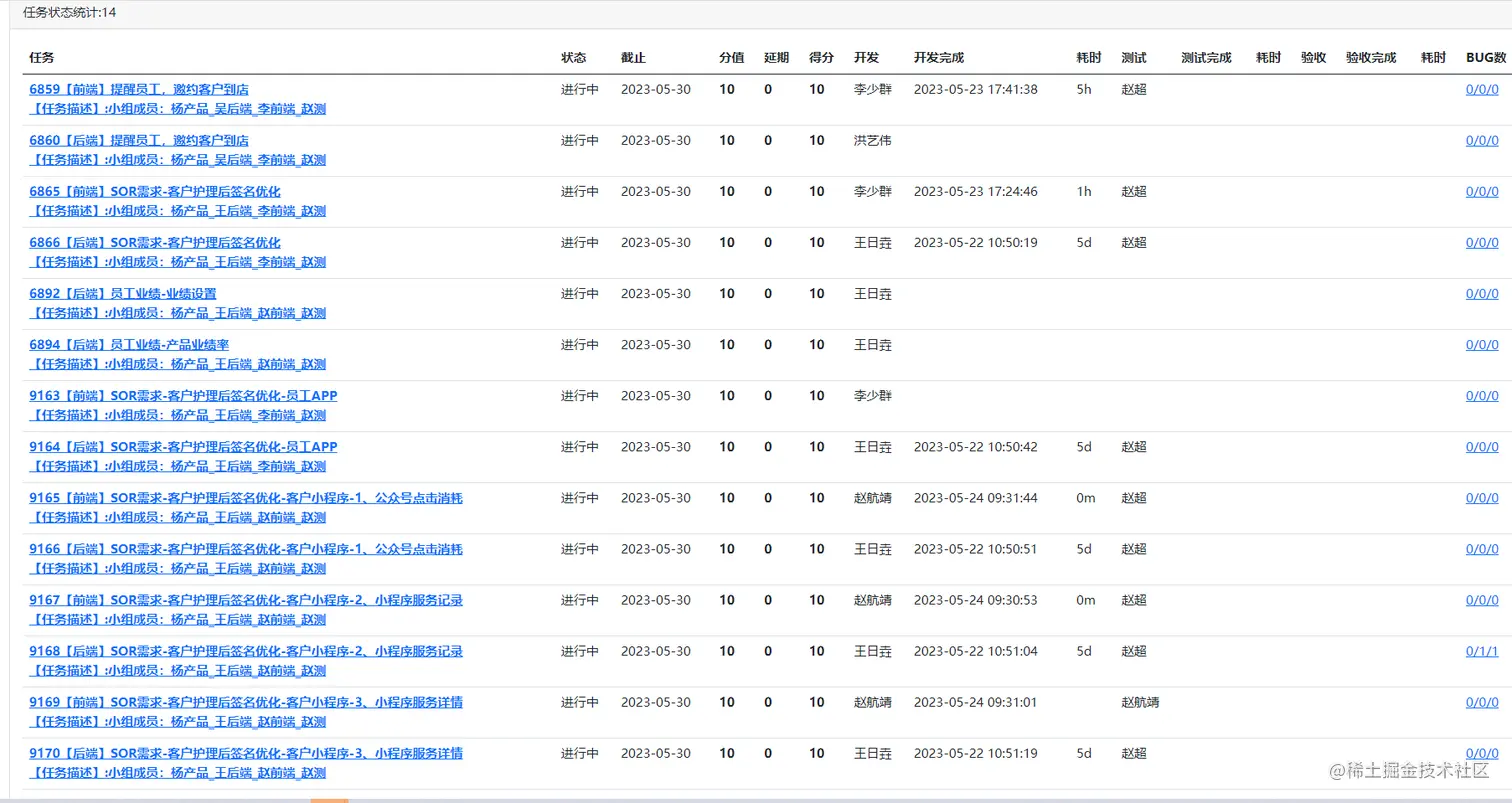Click the 0/1/1 bug count link
Screen dimensions: 1512x803
(x=1482, y=652)
